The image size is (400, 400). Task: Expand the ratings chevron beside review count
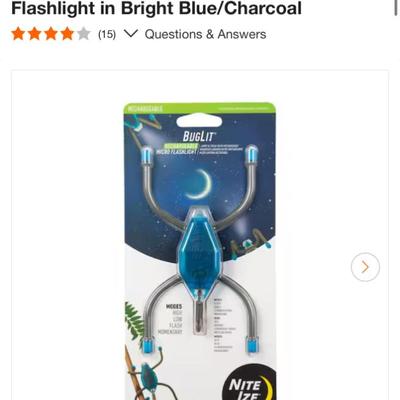point(130,34)
